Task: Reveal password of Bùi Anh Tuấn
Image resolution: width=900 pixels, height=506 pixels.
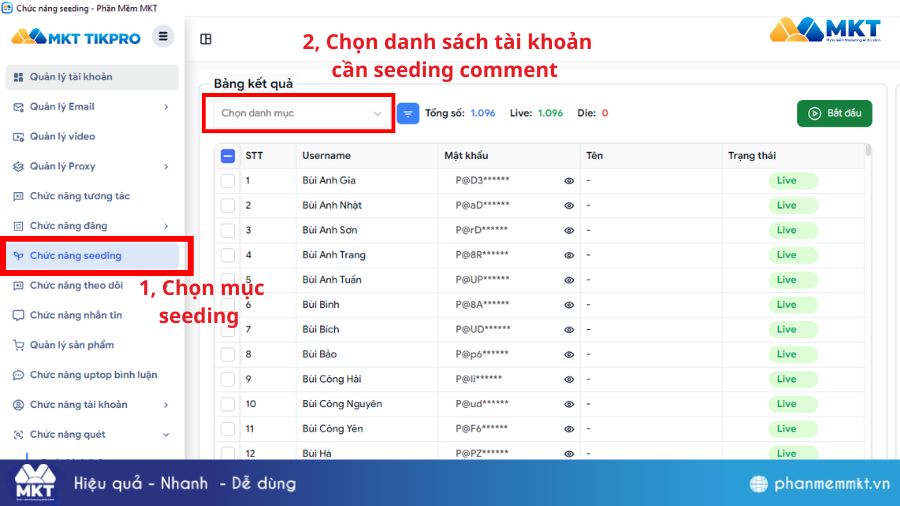Action: [569, 280]
